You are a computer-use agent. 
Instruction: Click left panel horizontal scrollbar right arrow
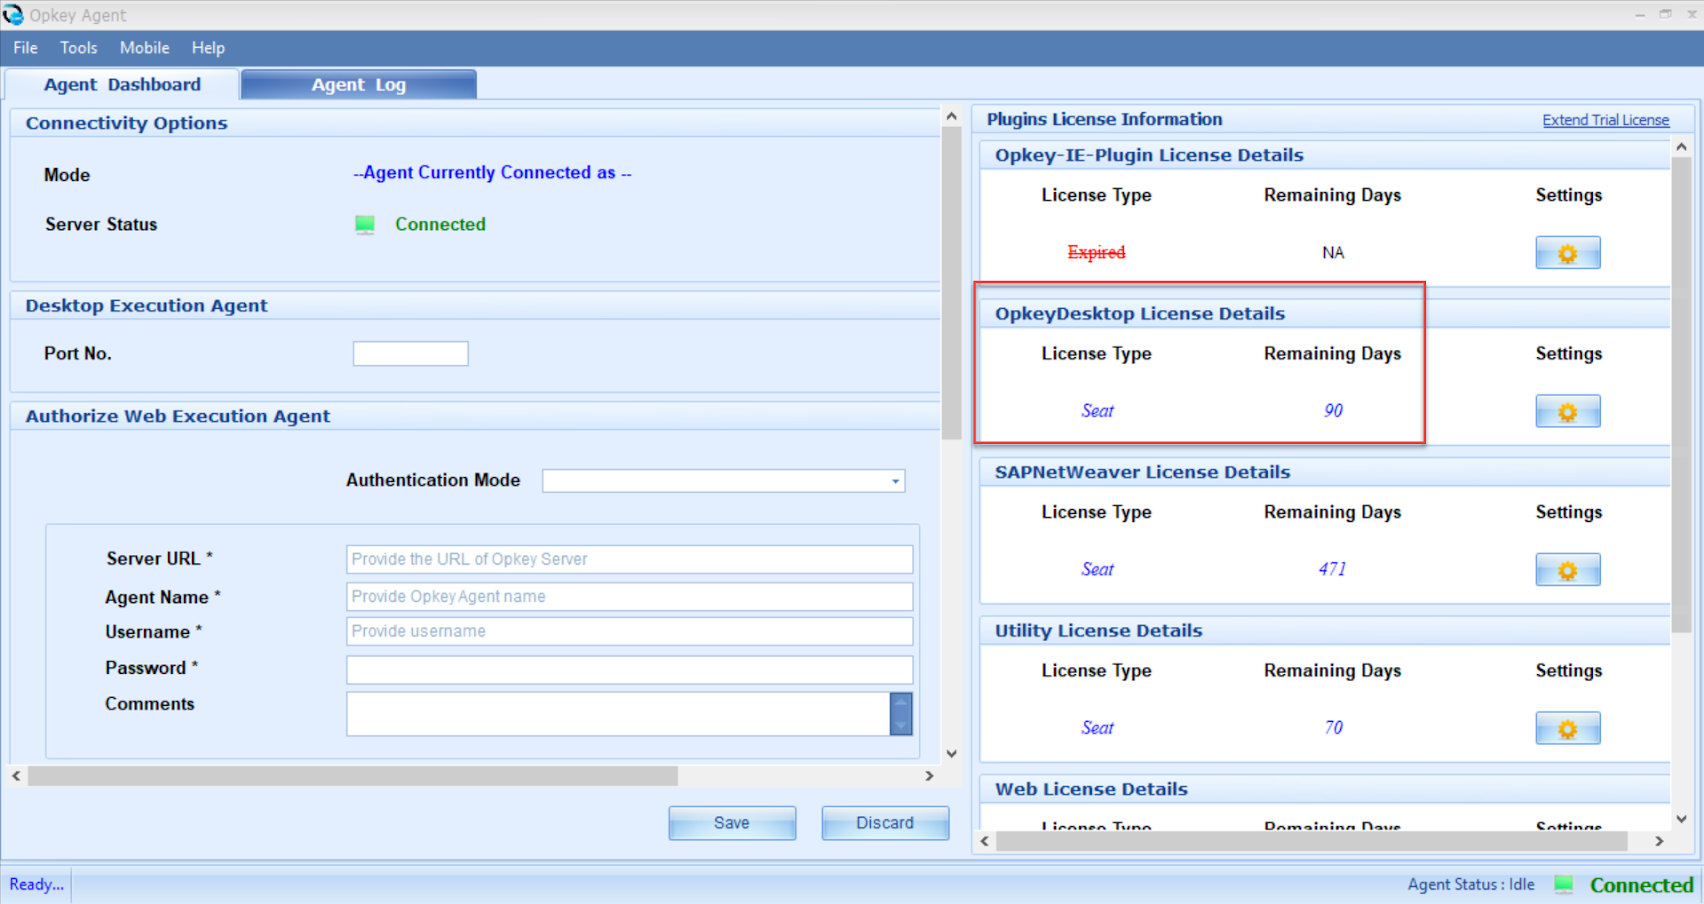(929, 776)
